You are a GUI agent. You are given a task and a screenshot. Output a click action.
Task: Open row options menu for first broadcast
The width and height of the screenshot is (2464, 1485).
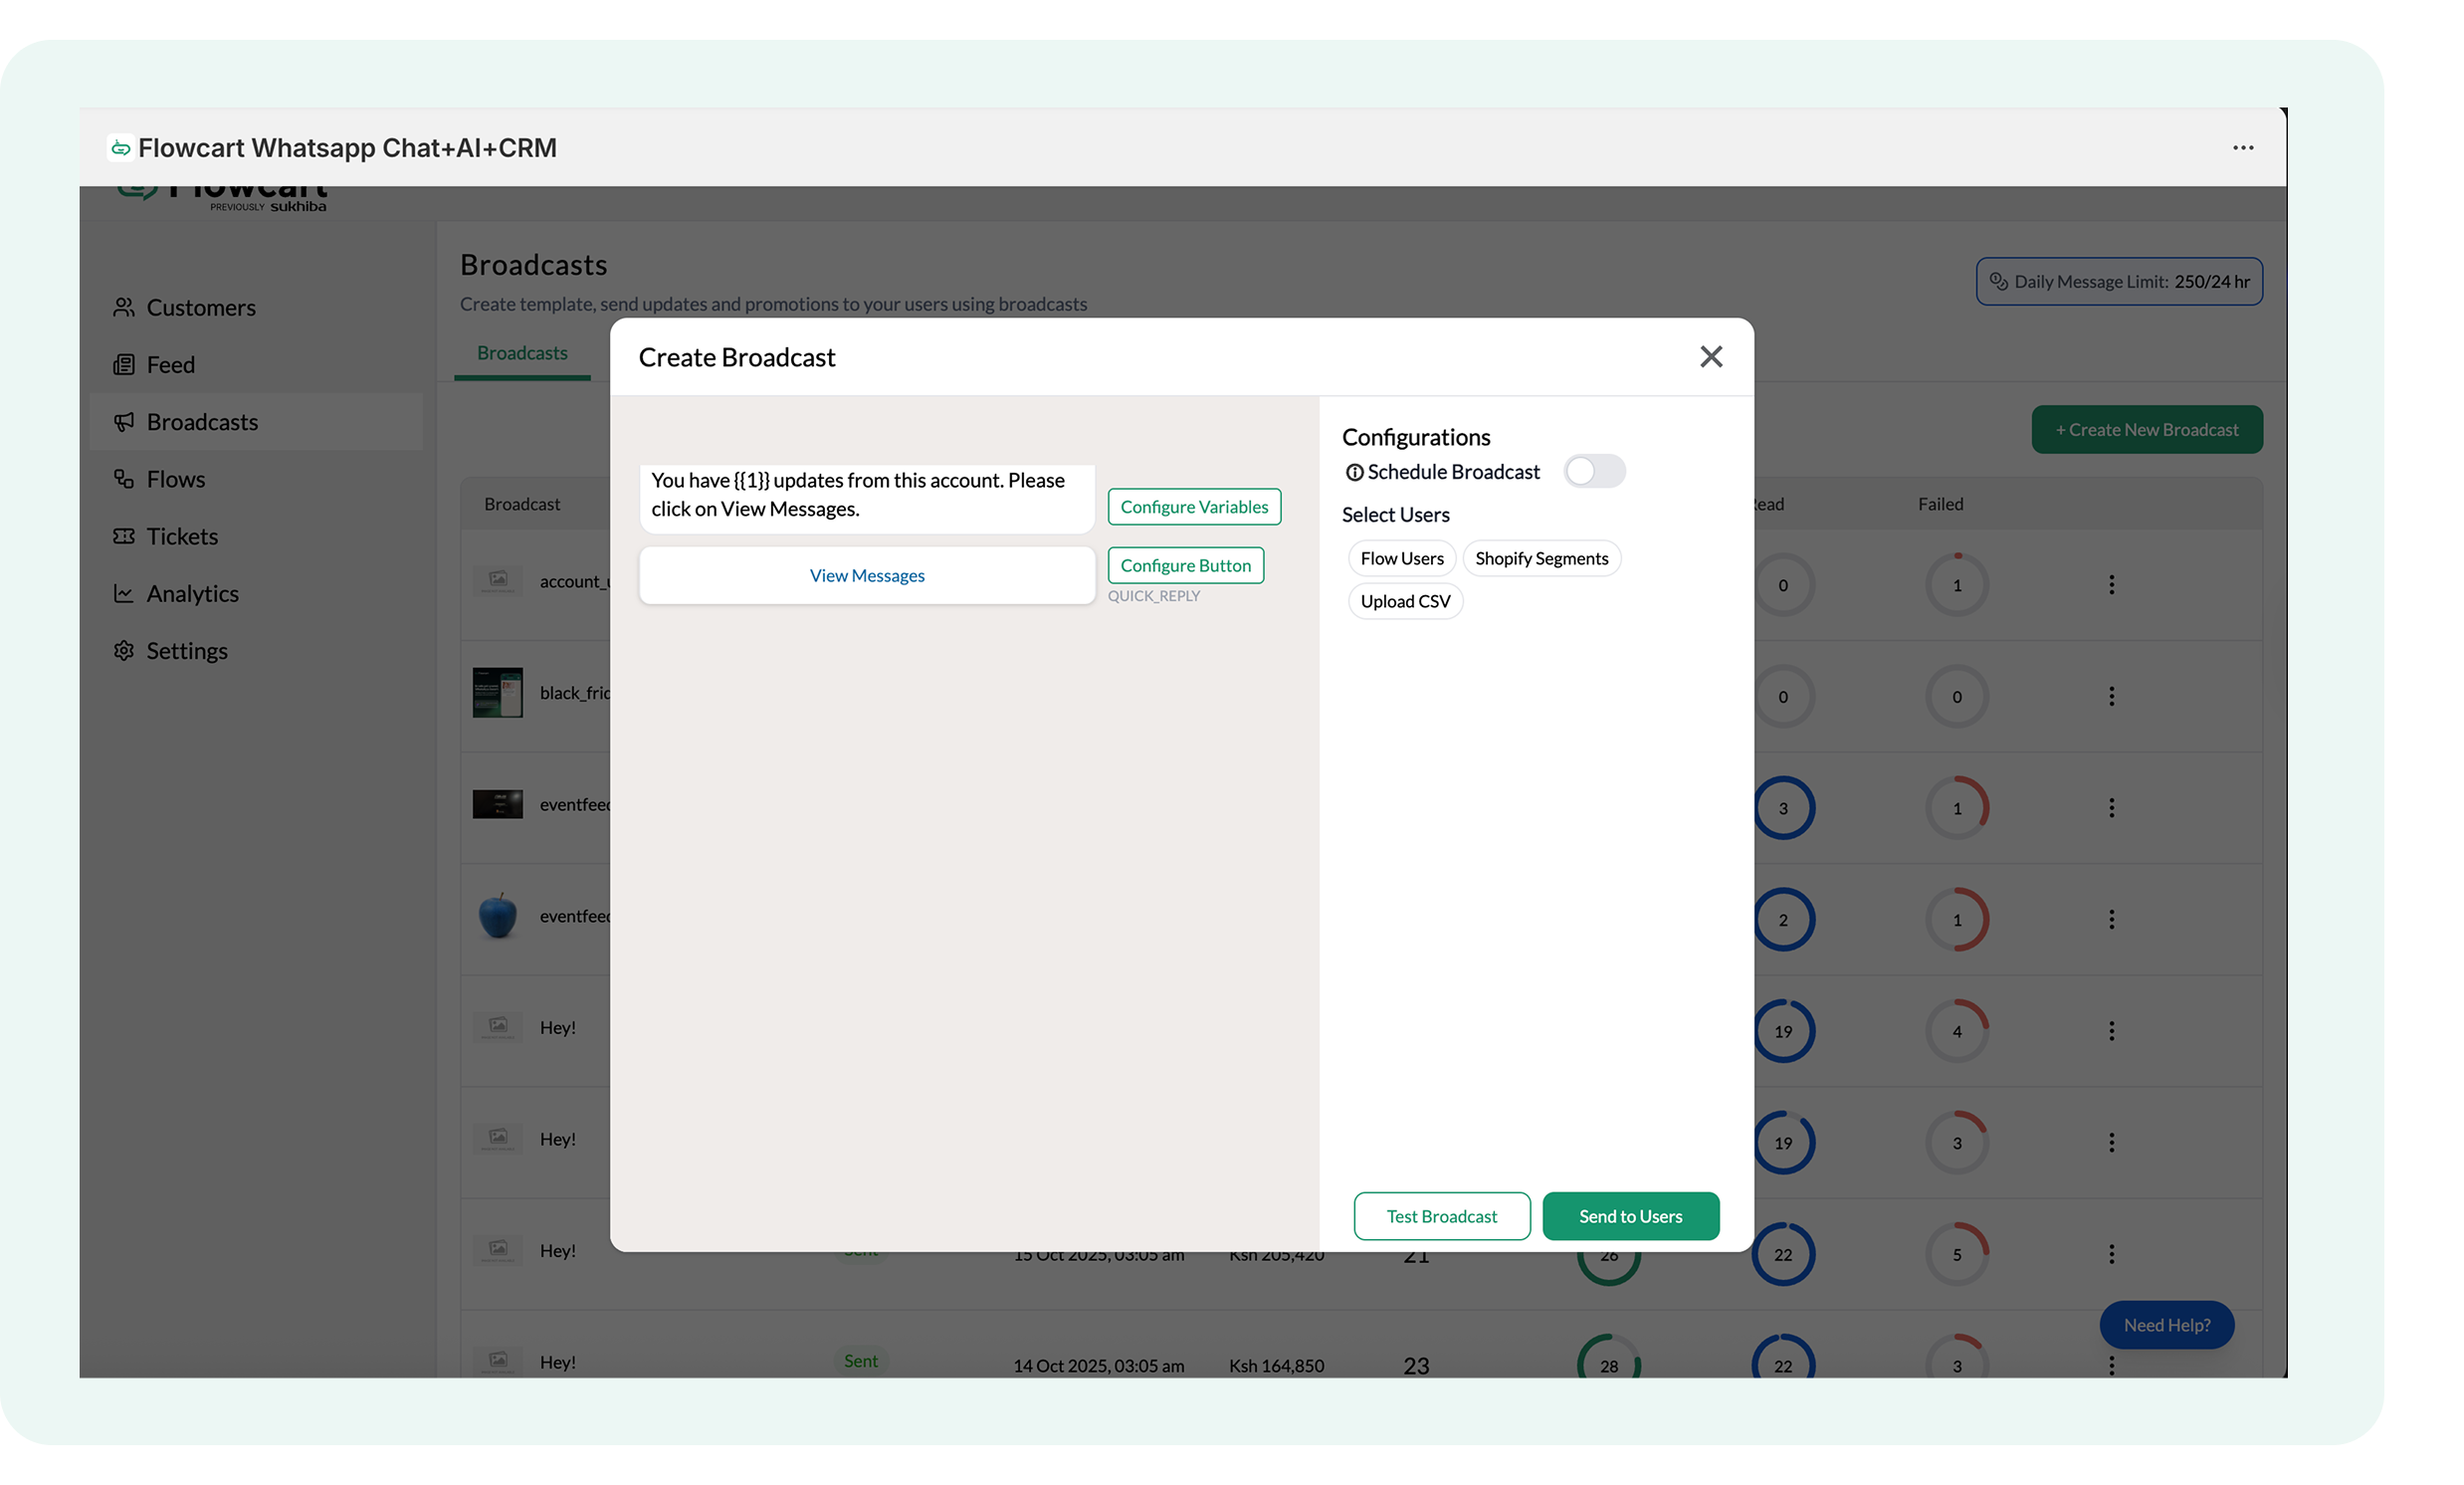coord(2111,585)
